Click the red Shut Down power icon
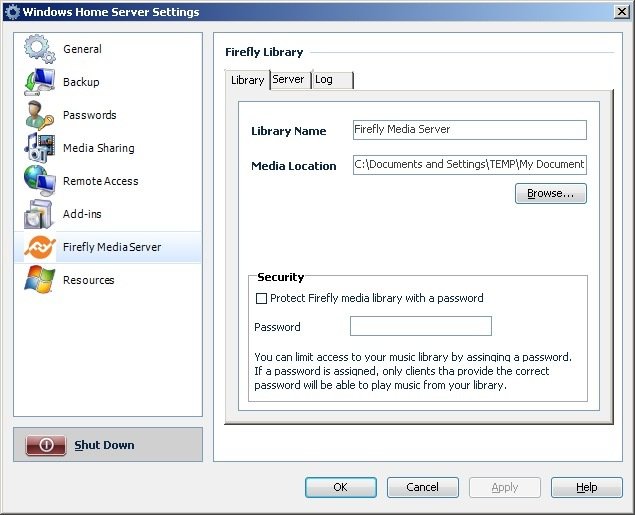 tap(46, 445)
